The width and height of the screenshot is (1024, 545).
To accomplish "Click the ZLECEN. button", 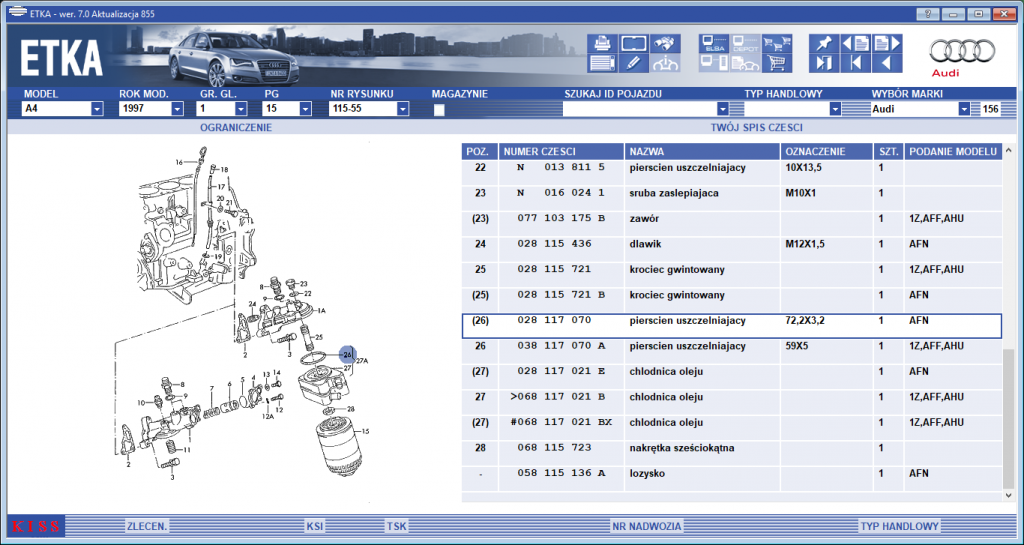I will tap(147, 526).
